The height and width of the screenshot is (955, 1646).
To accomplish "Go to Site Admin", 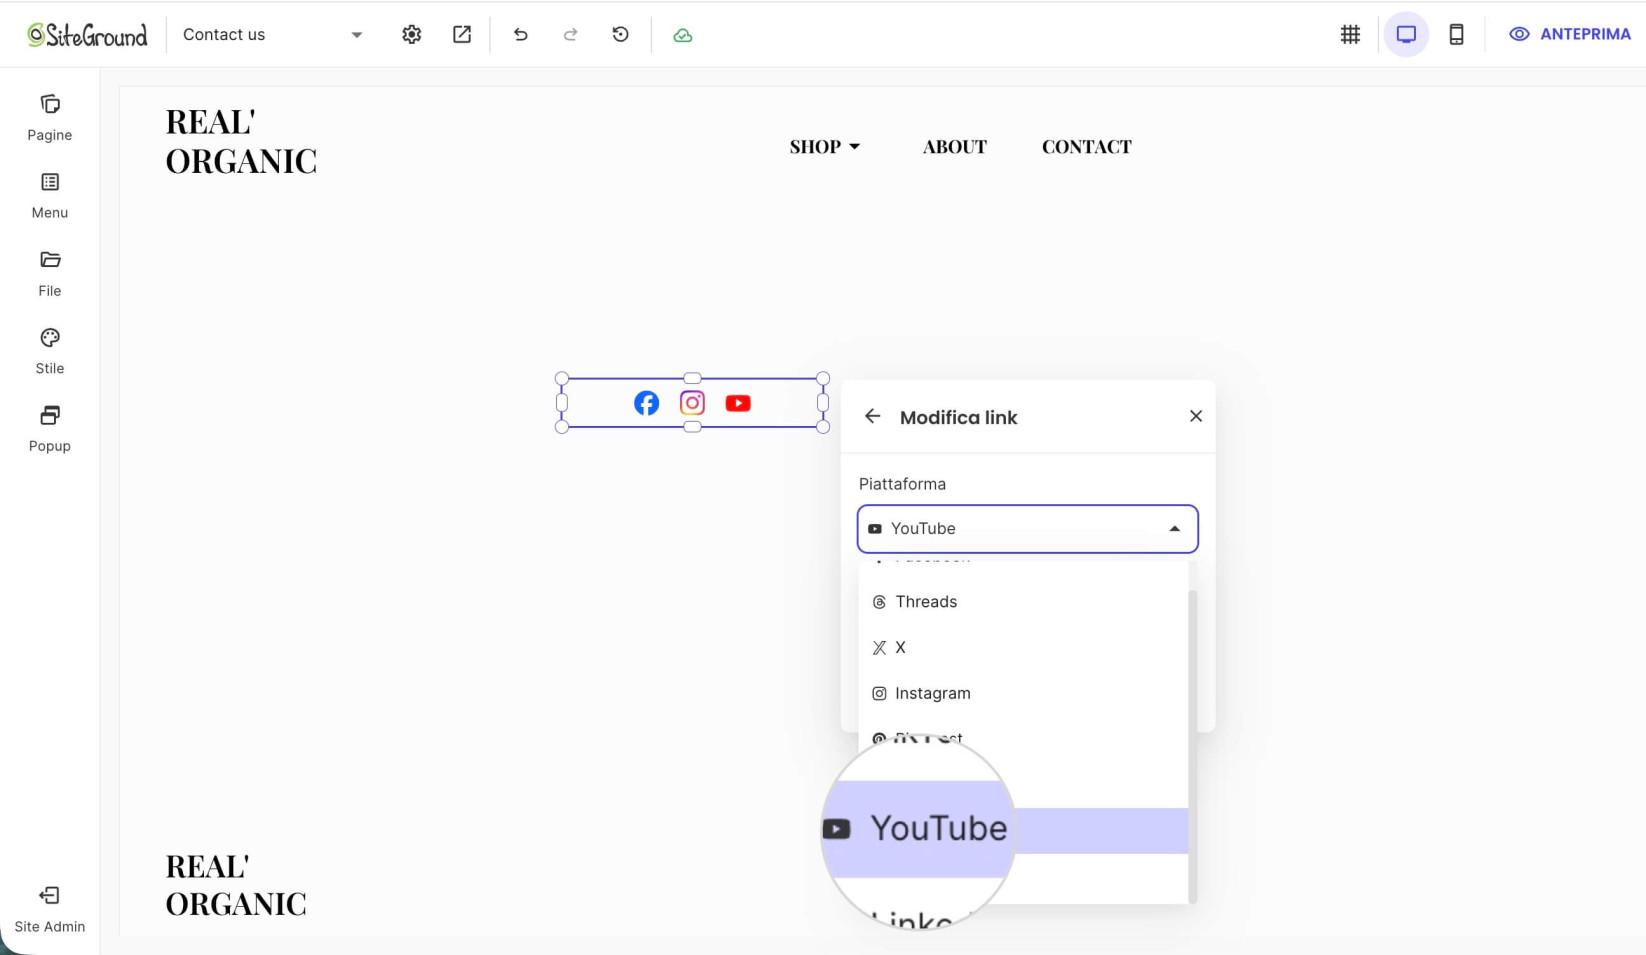I will pyautogui.click(x=49, y=909).
